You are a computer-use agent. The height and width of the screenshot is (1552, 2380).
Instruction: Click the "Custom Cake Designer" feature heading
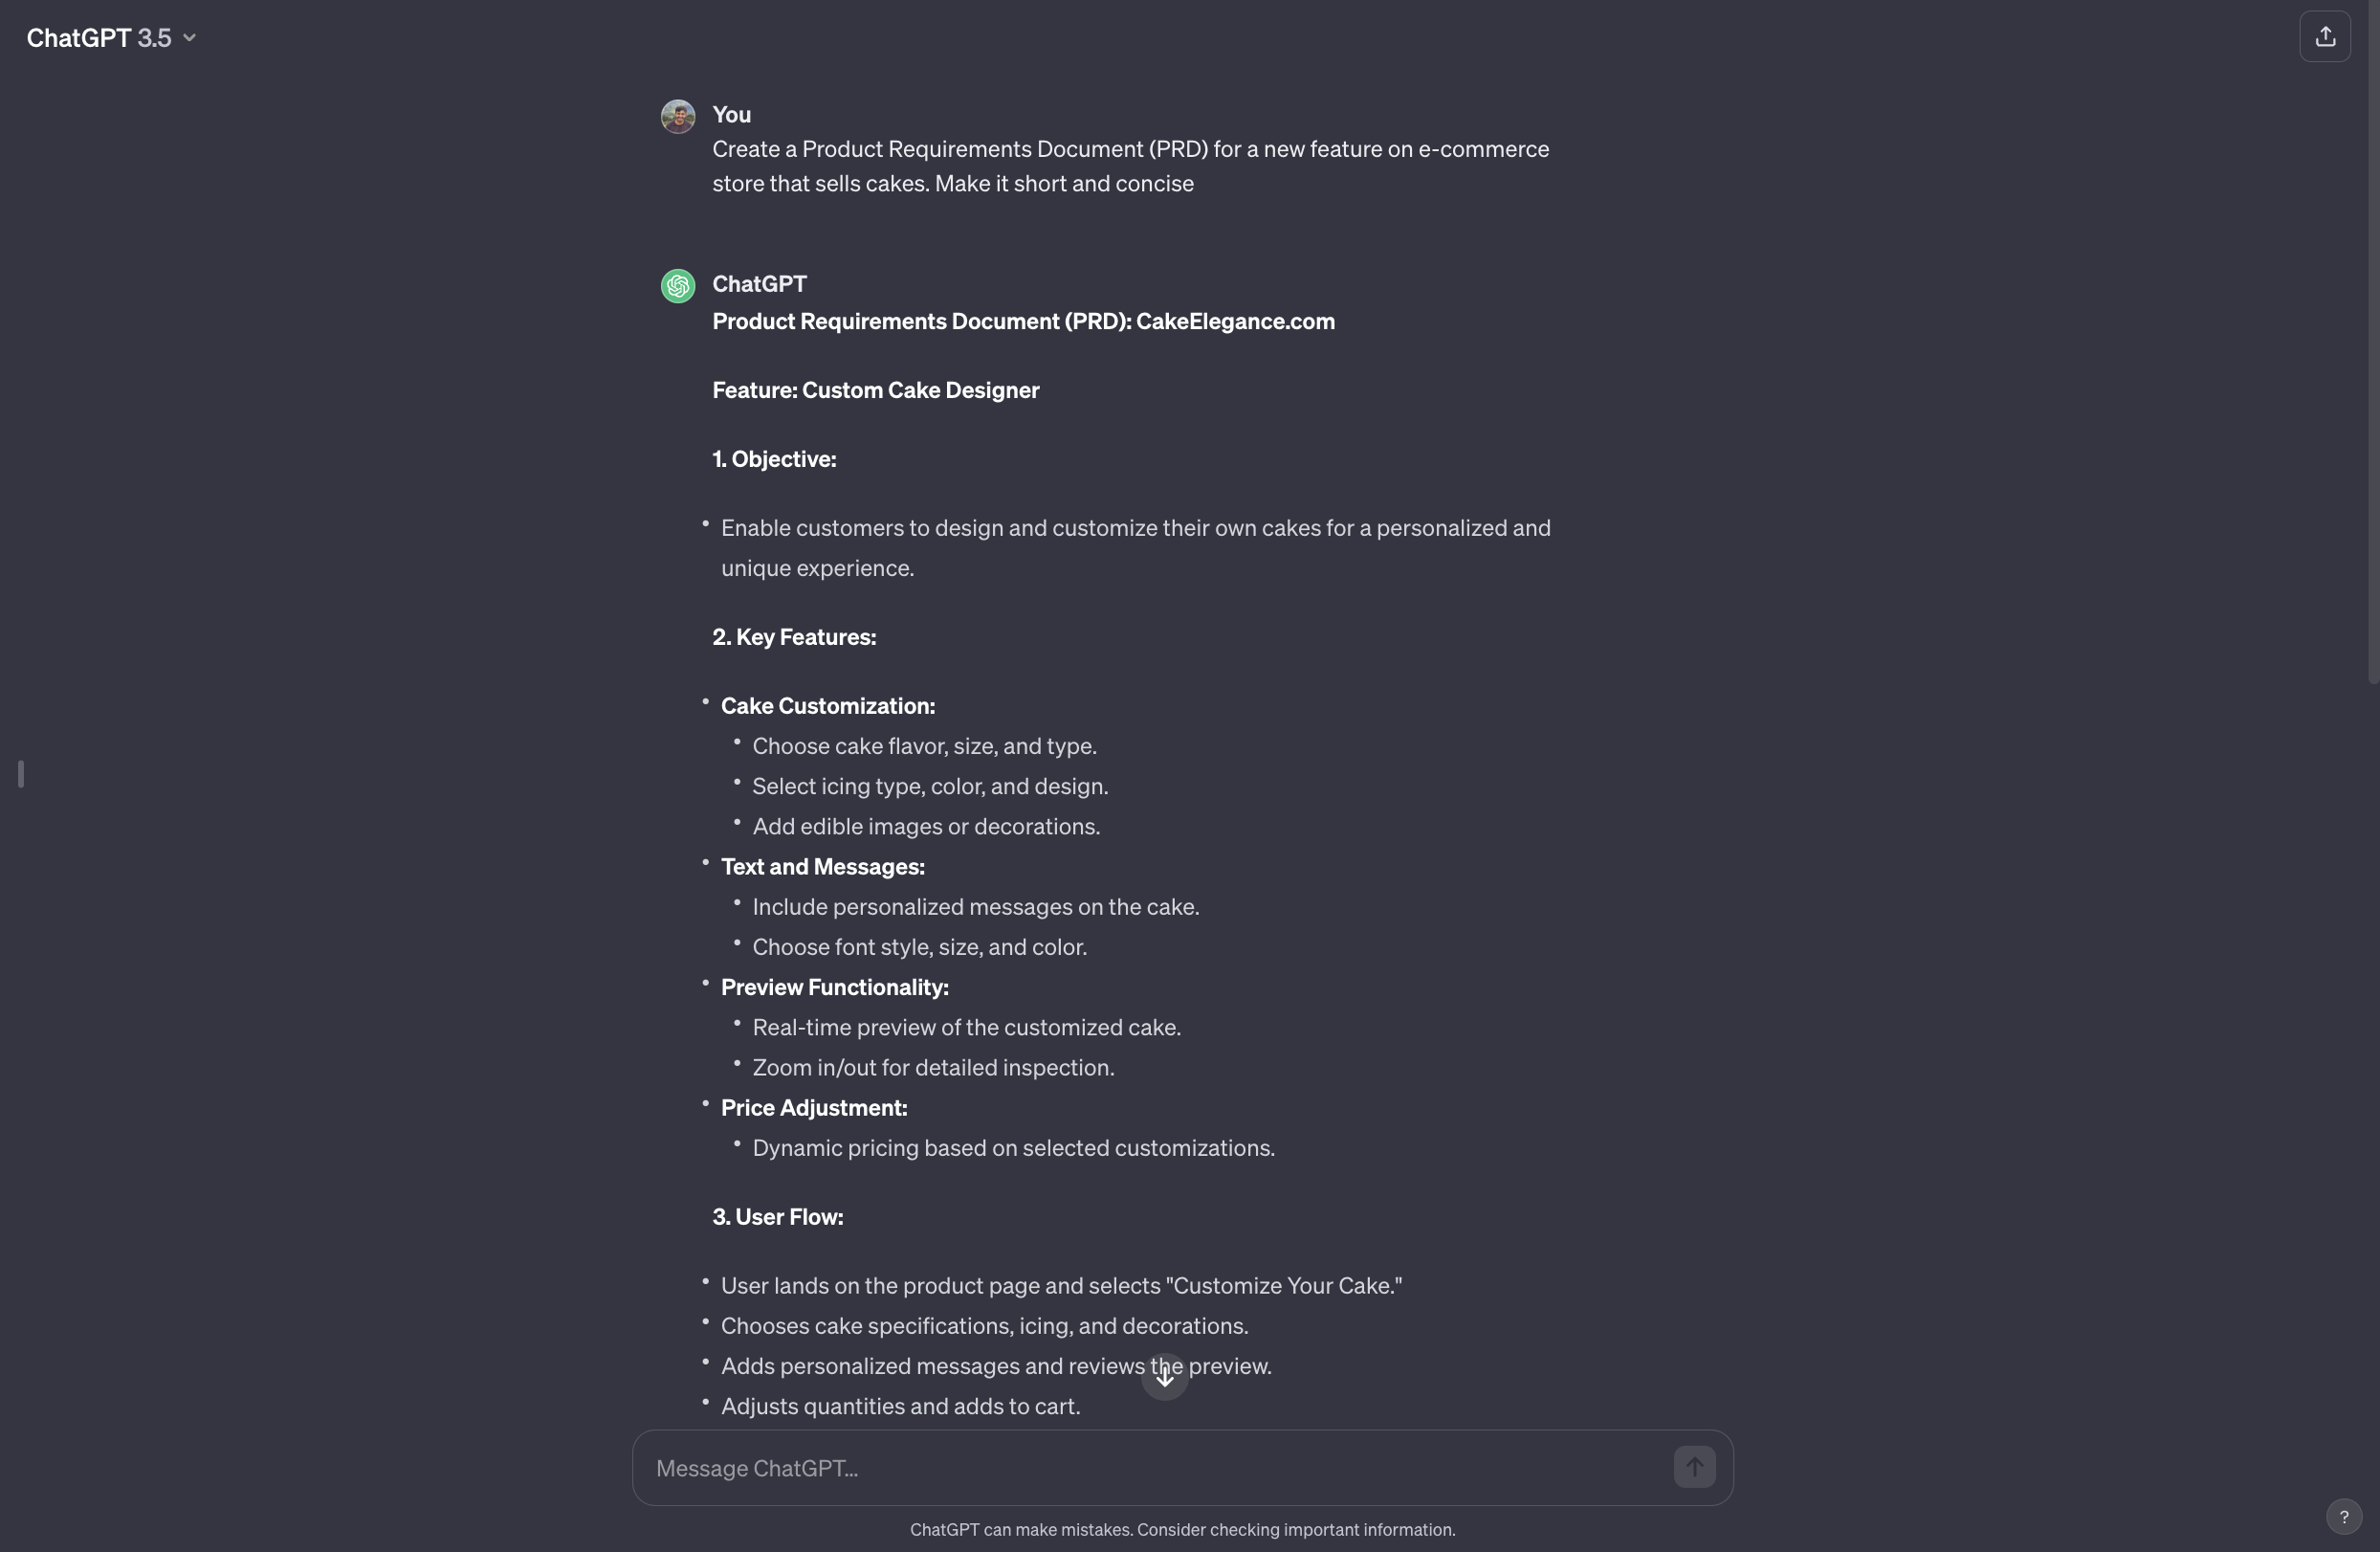[x=876, y=390]
